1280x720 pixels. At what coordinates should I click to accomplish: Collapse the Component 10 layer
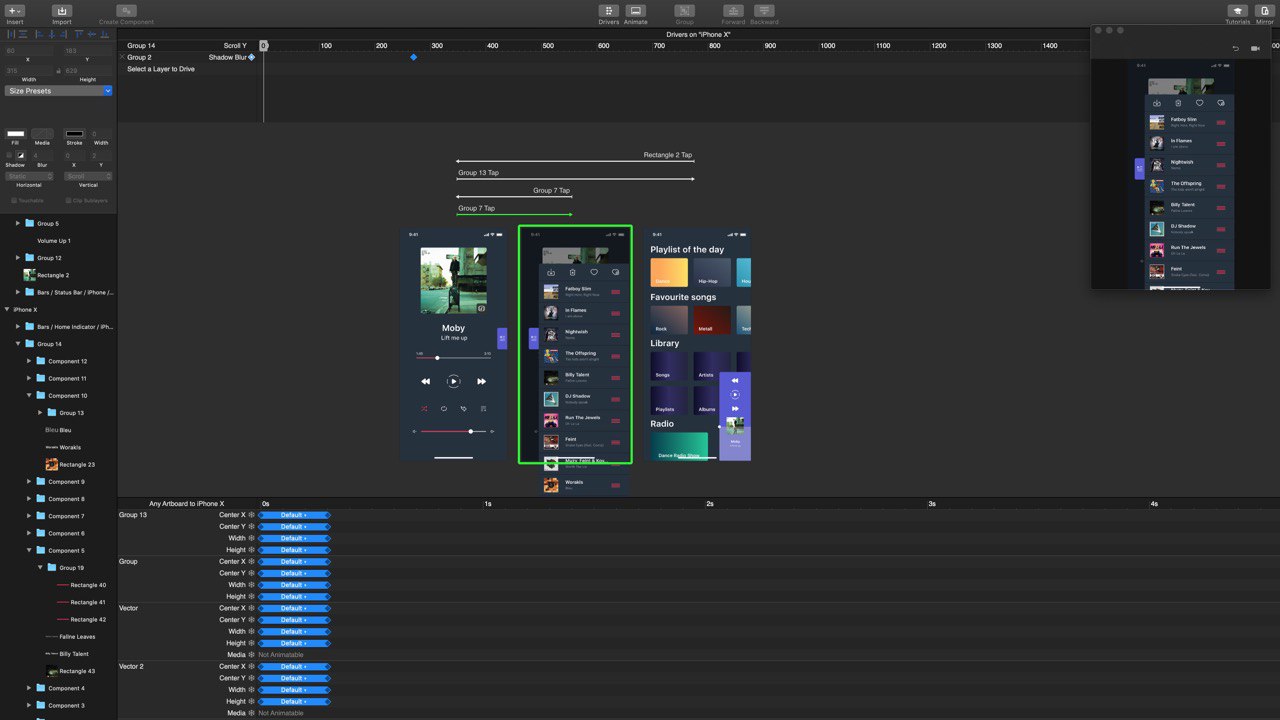[29, 396]
